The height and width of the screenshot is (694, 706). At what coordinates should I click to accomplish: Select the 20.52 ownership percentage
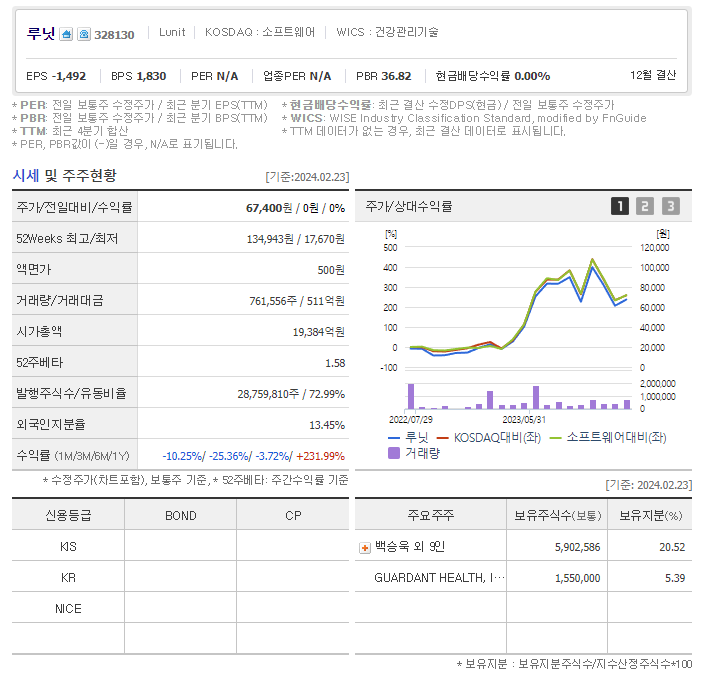[x=672, y=547]
